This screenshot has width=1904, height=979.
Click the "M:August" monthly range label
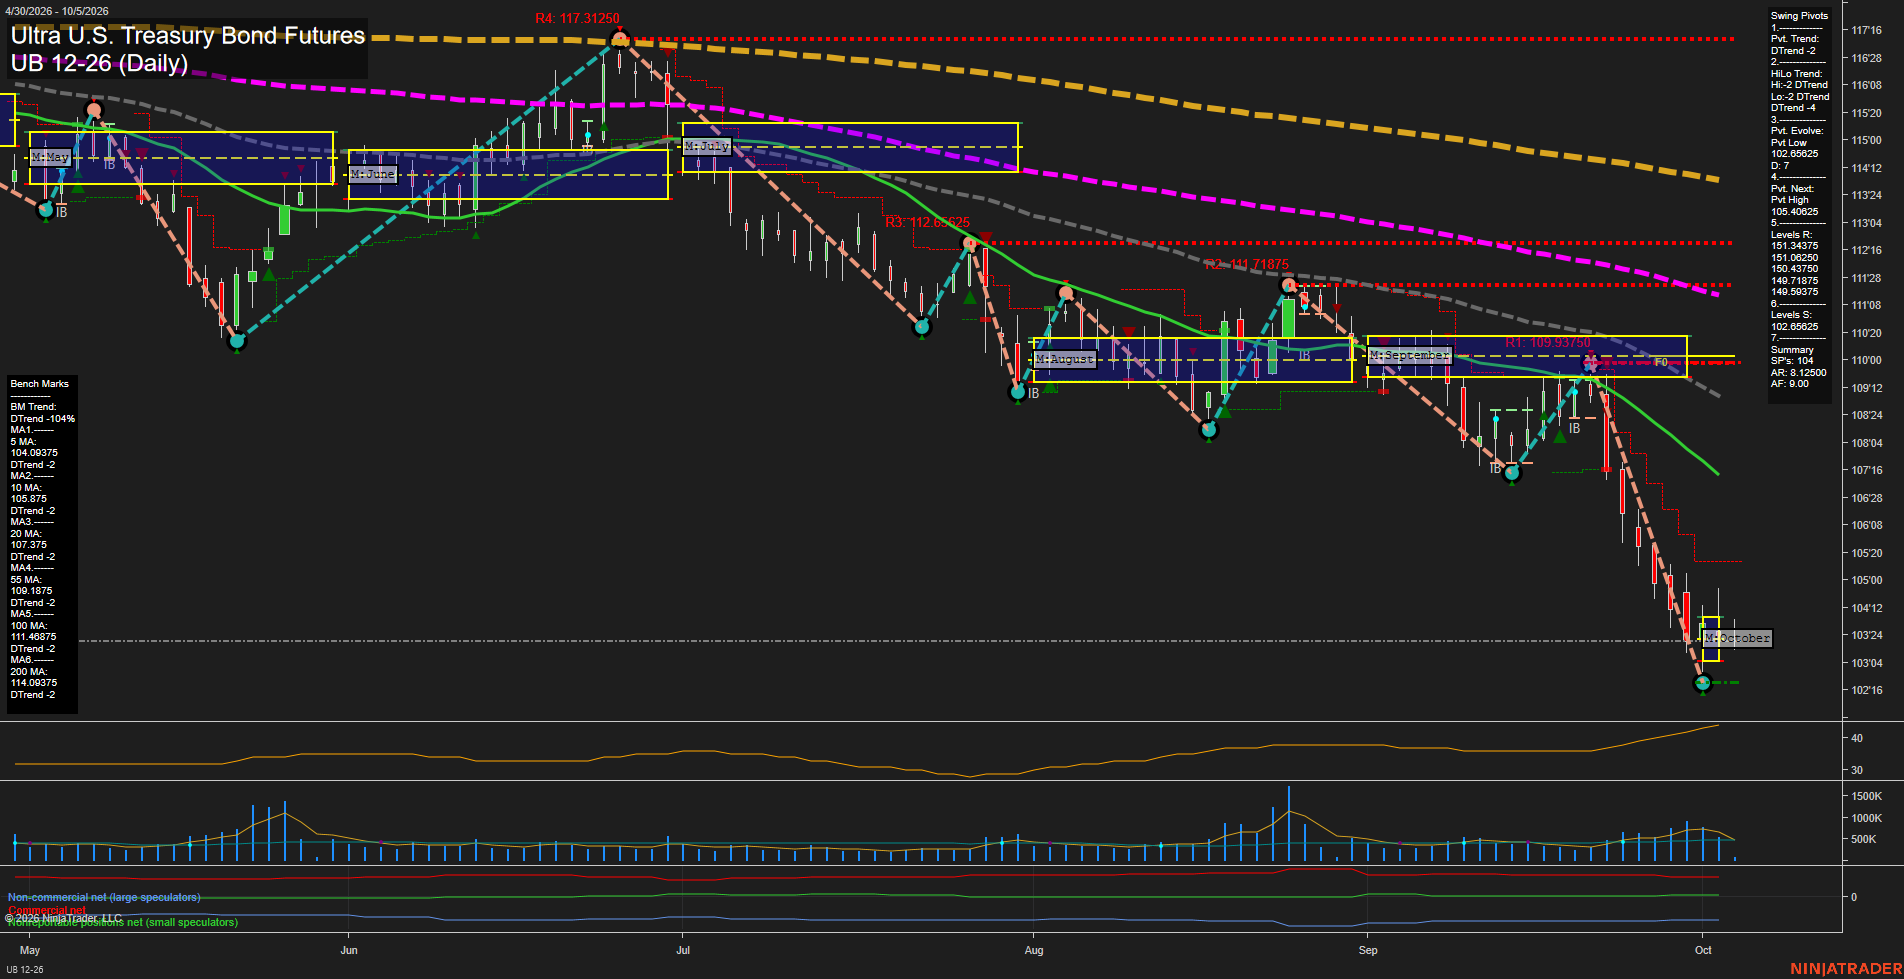[x=1065, y=358]
